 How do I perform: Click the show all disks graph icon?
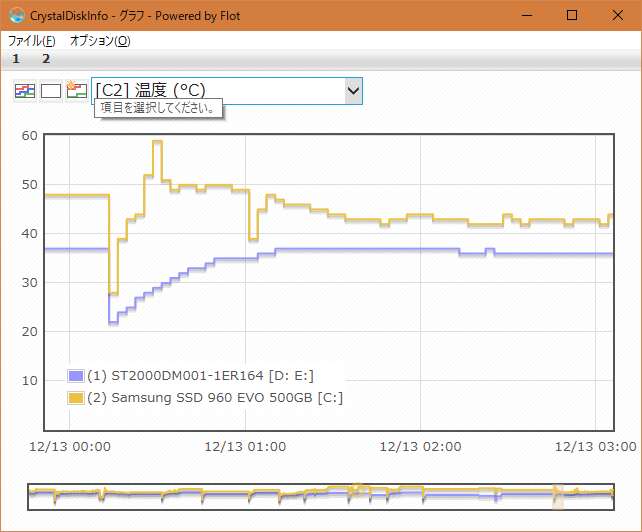click(25, 91)
